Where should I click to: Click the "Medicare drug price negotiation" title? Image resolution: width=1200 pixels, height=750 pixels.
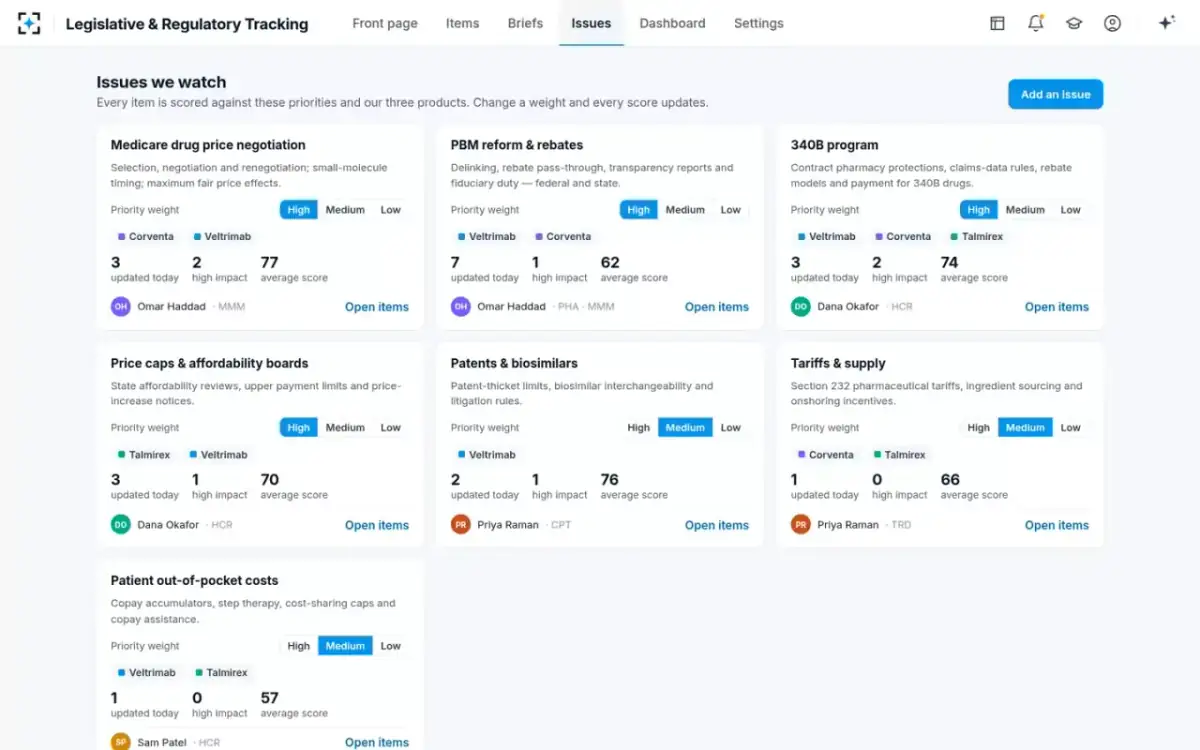click(208, 145)
